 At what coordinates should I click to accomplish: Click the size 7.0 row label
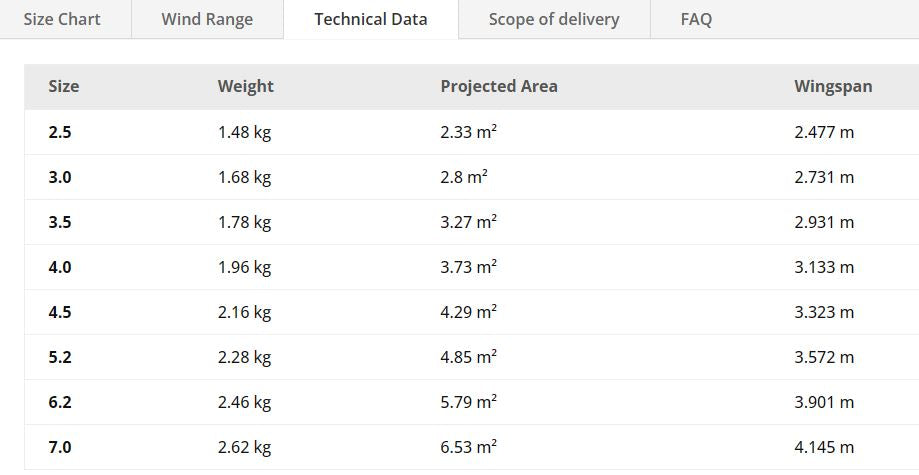60,447
